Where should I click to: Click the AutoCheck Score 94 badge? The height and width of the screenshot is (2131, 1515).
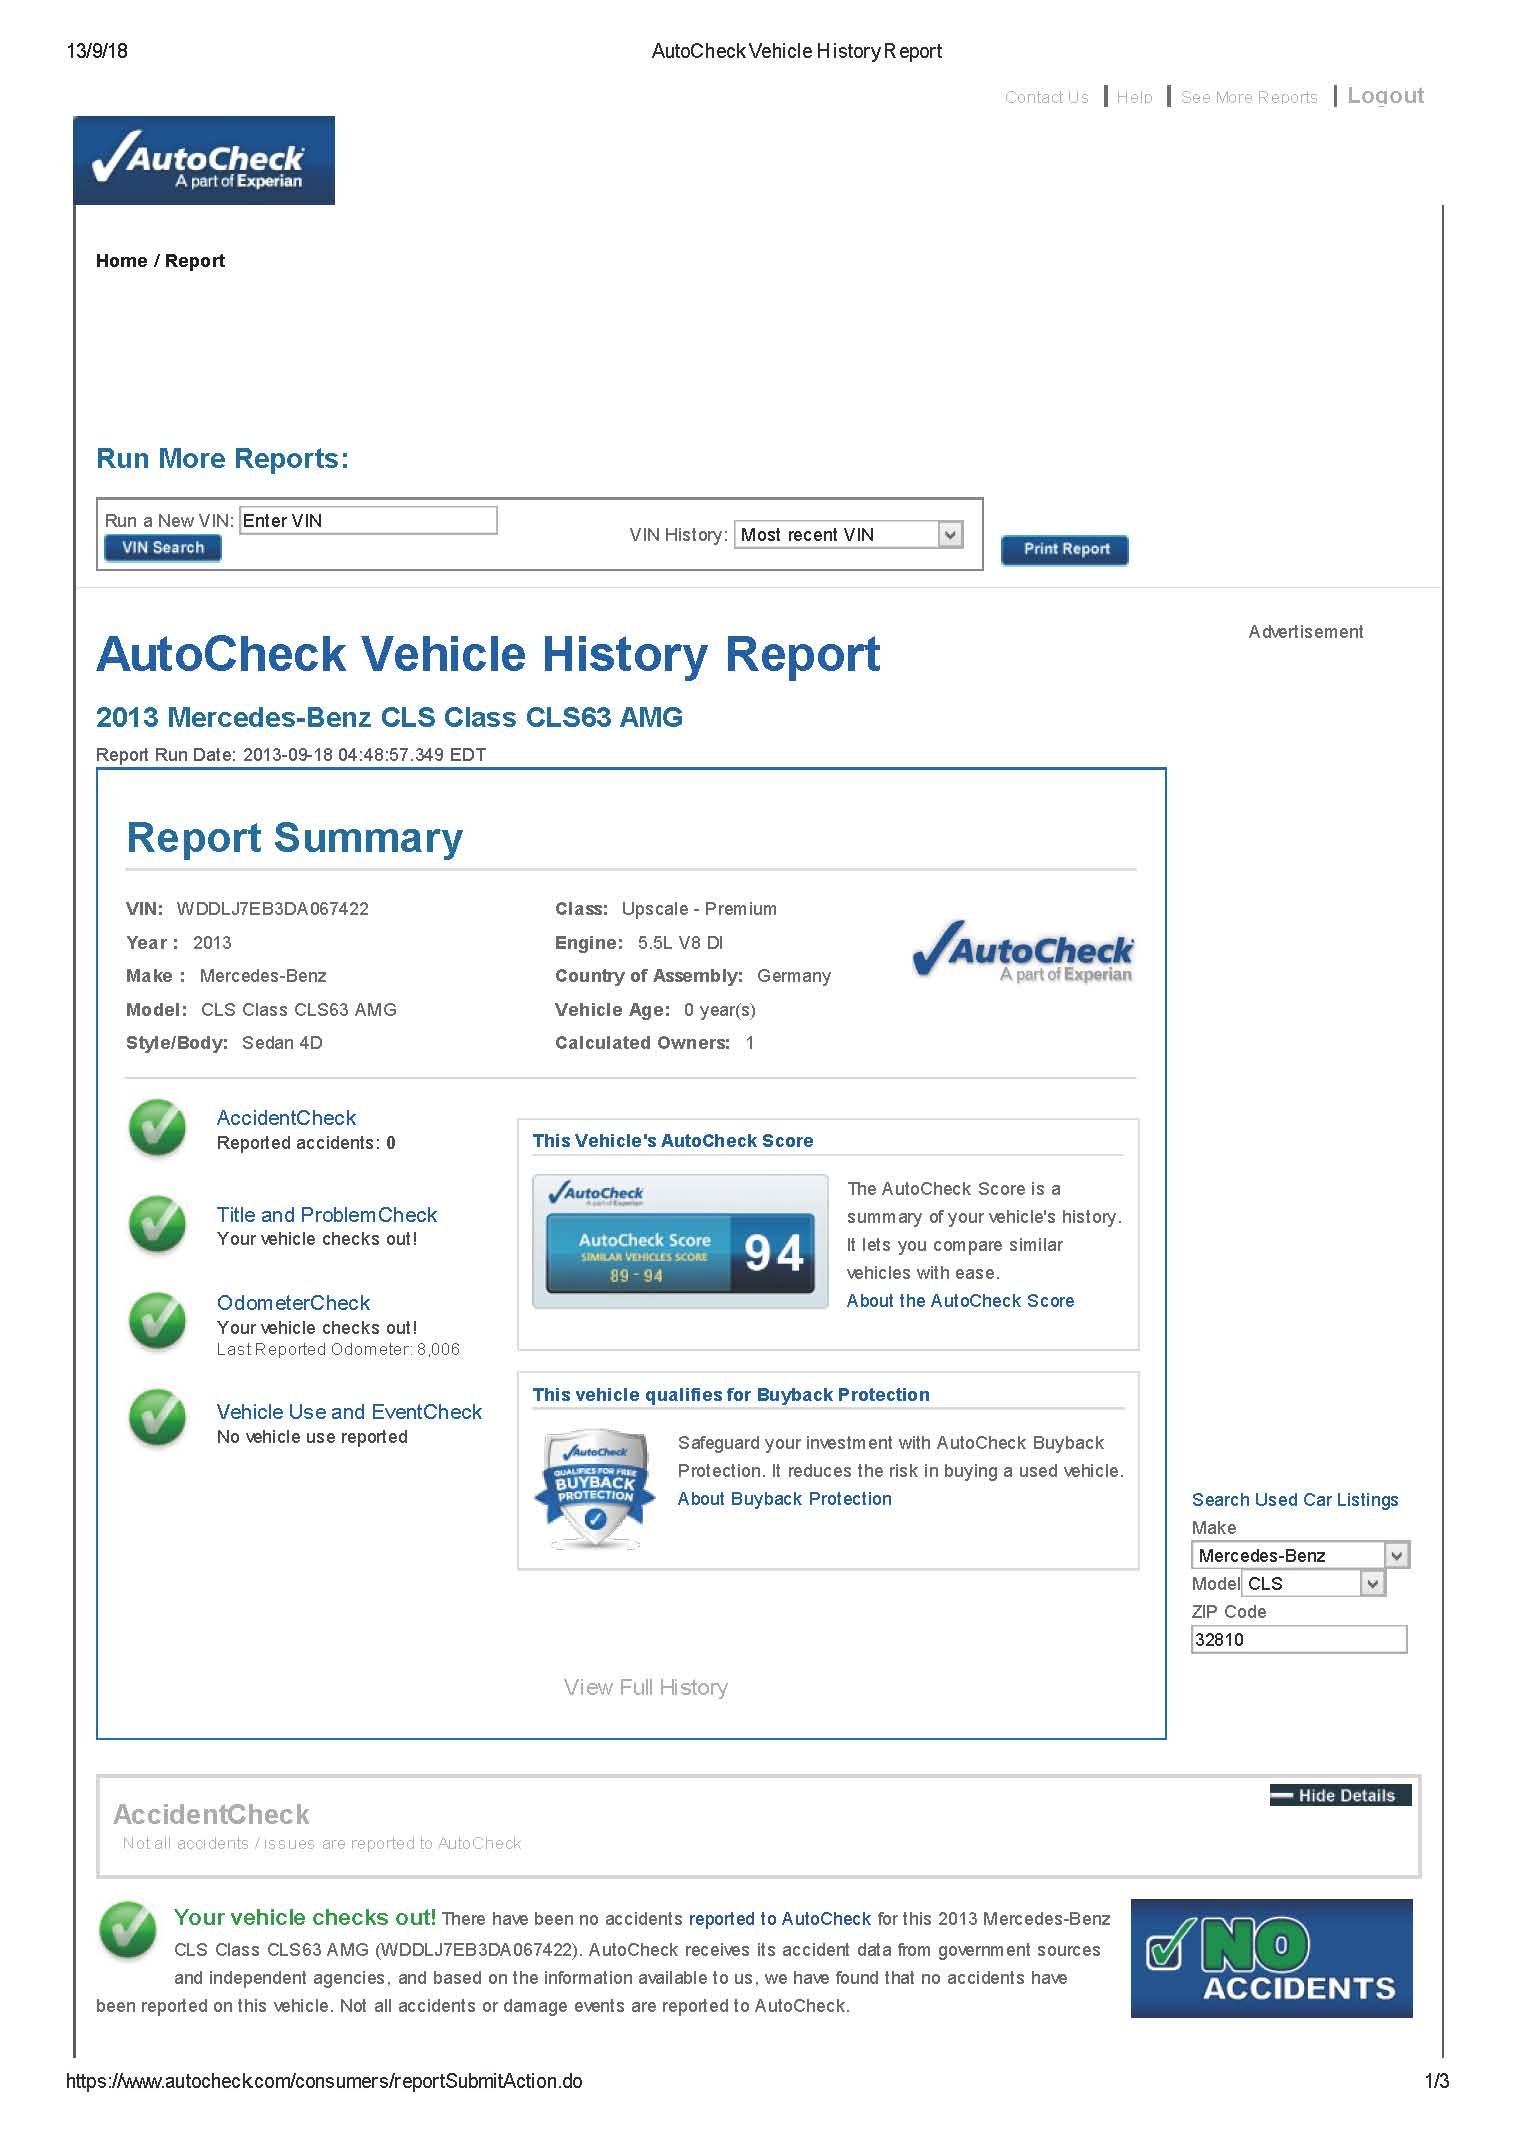point(680,1241)
